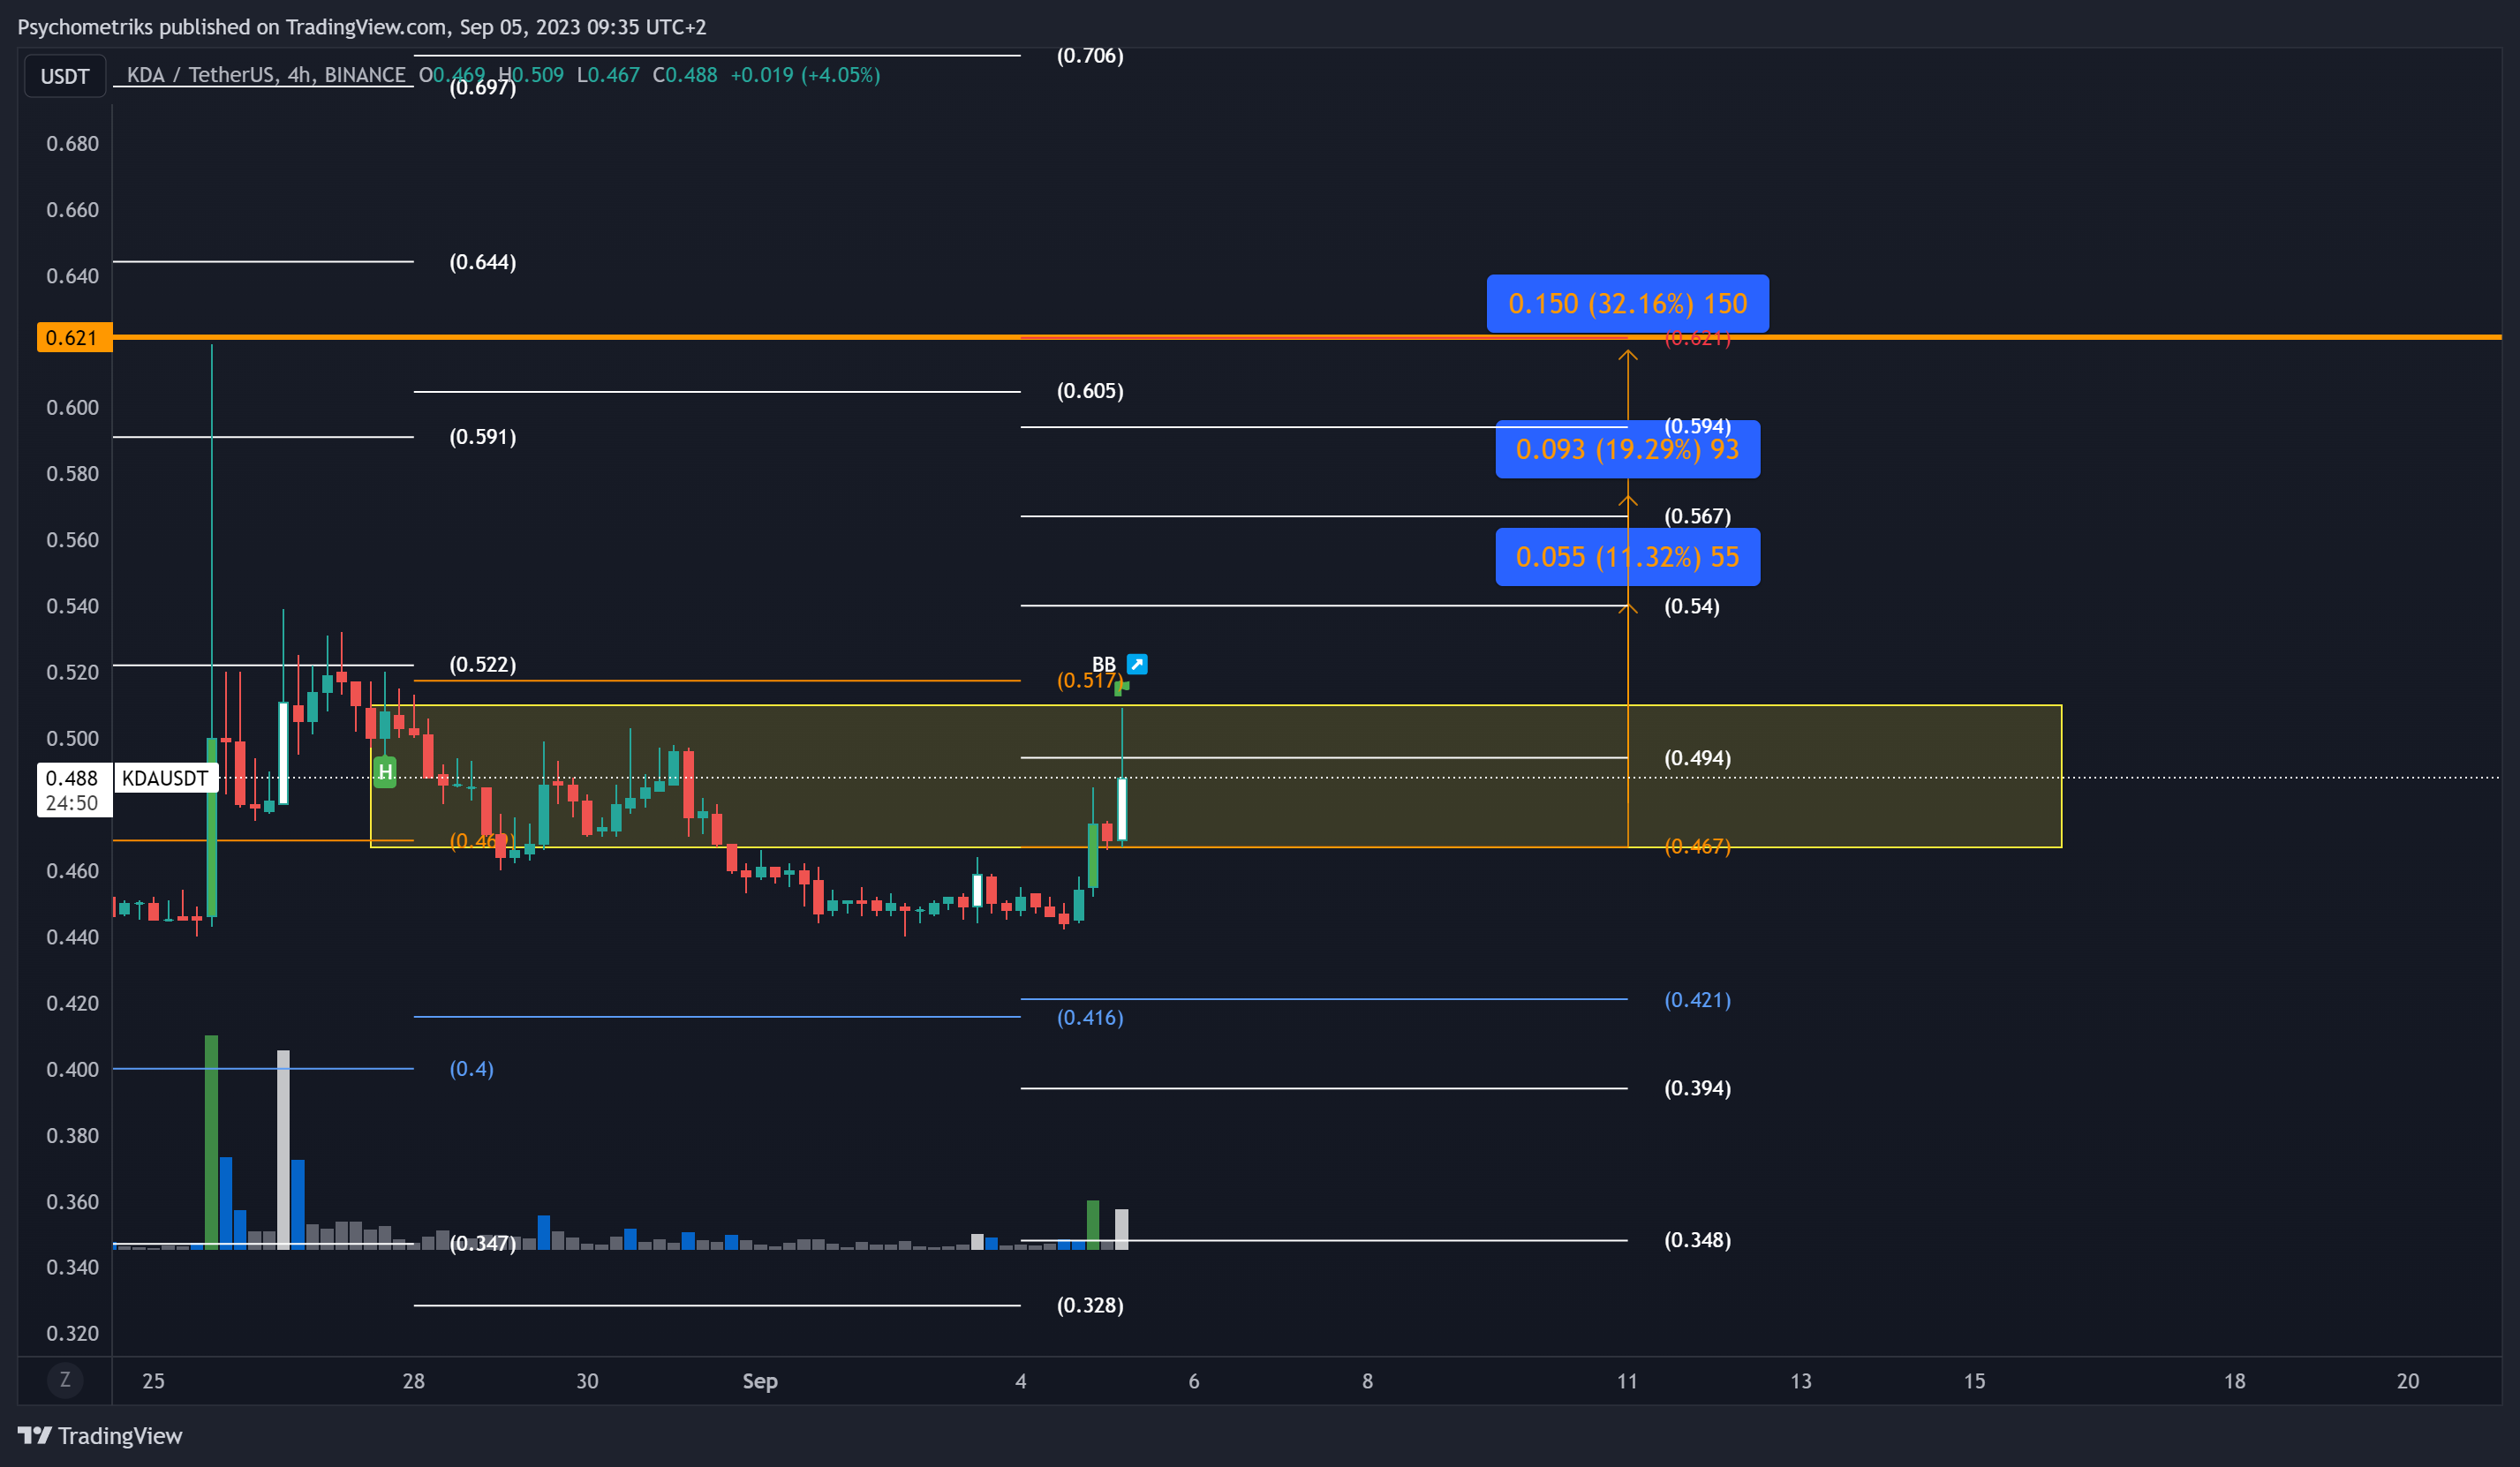The image size is (2520, 1467).
Task: Click the (0.522) level label
Action: pyautogui.click(x=483, y=665)
